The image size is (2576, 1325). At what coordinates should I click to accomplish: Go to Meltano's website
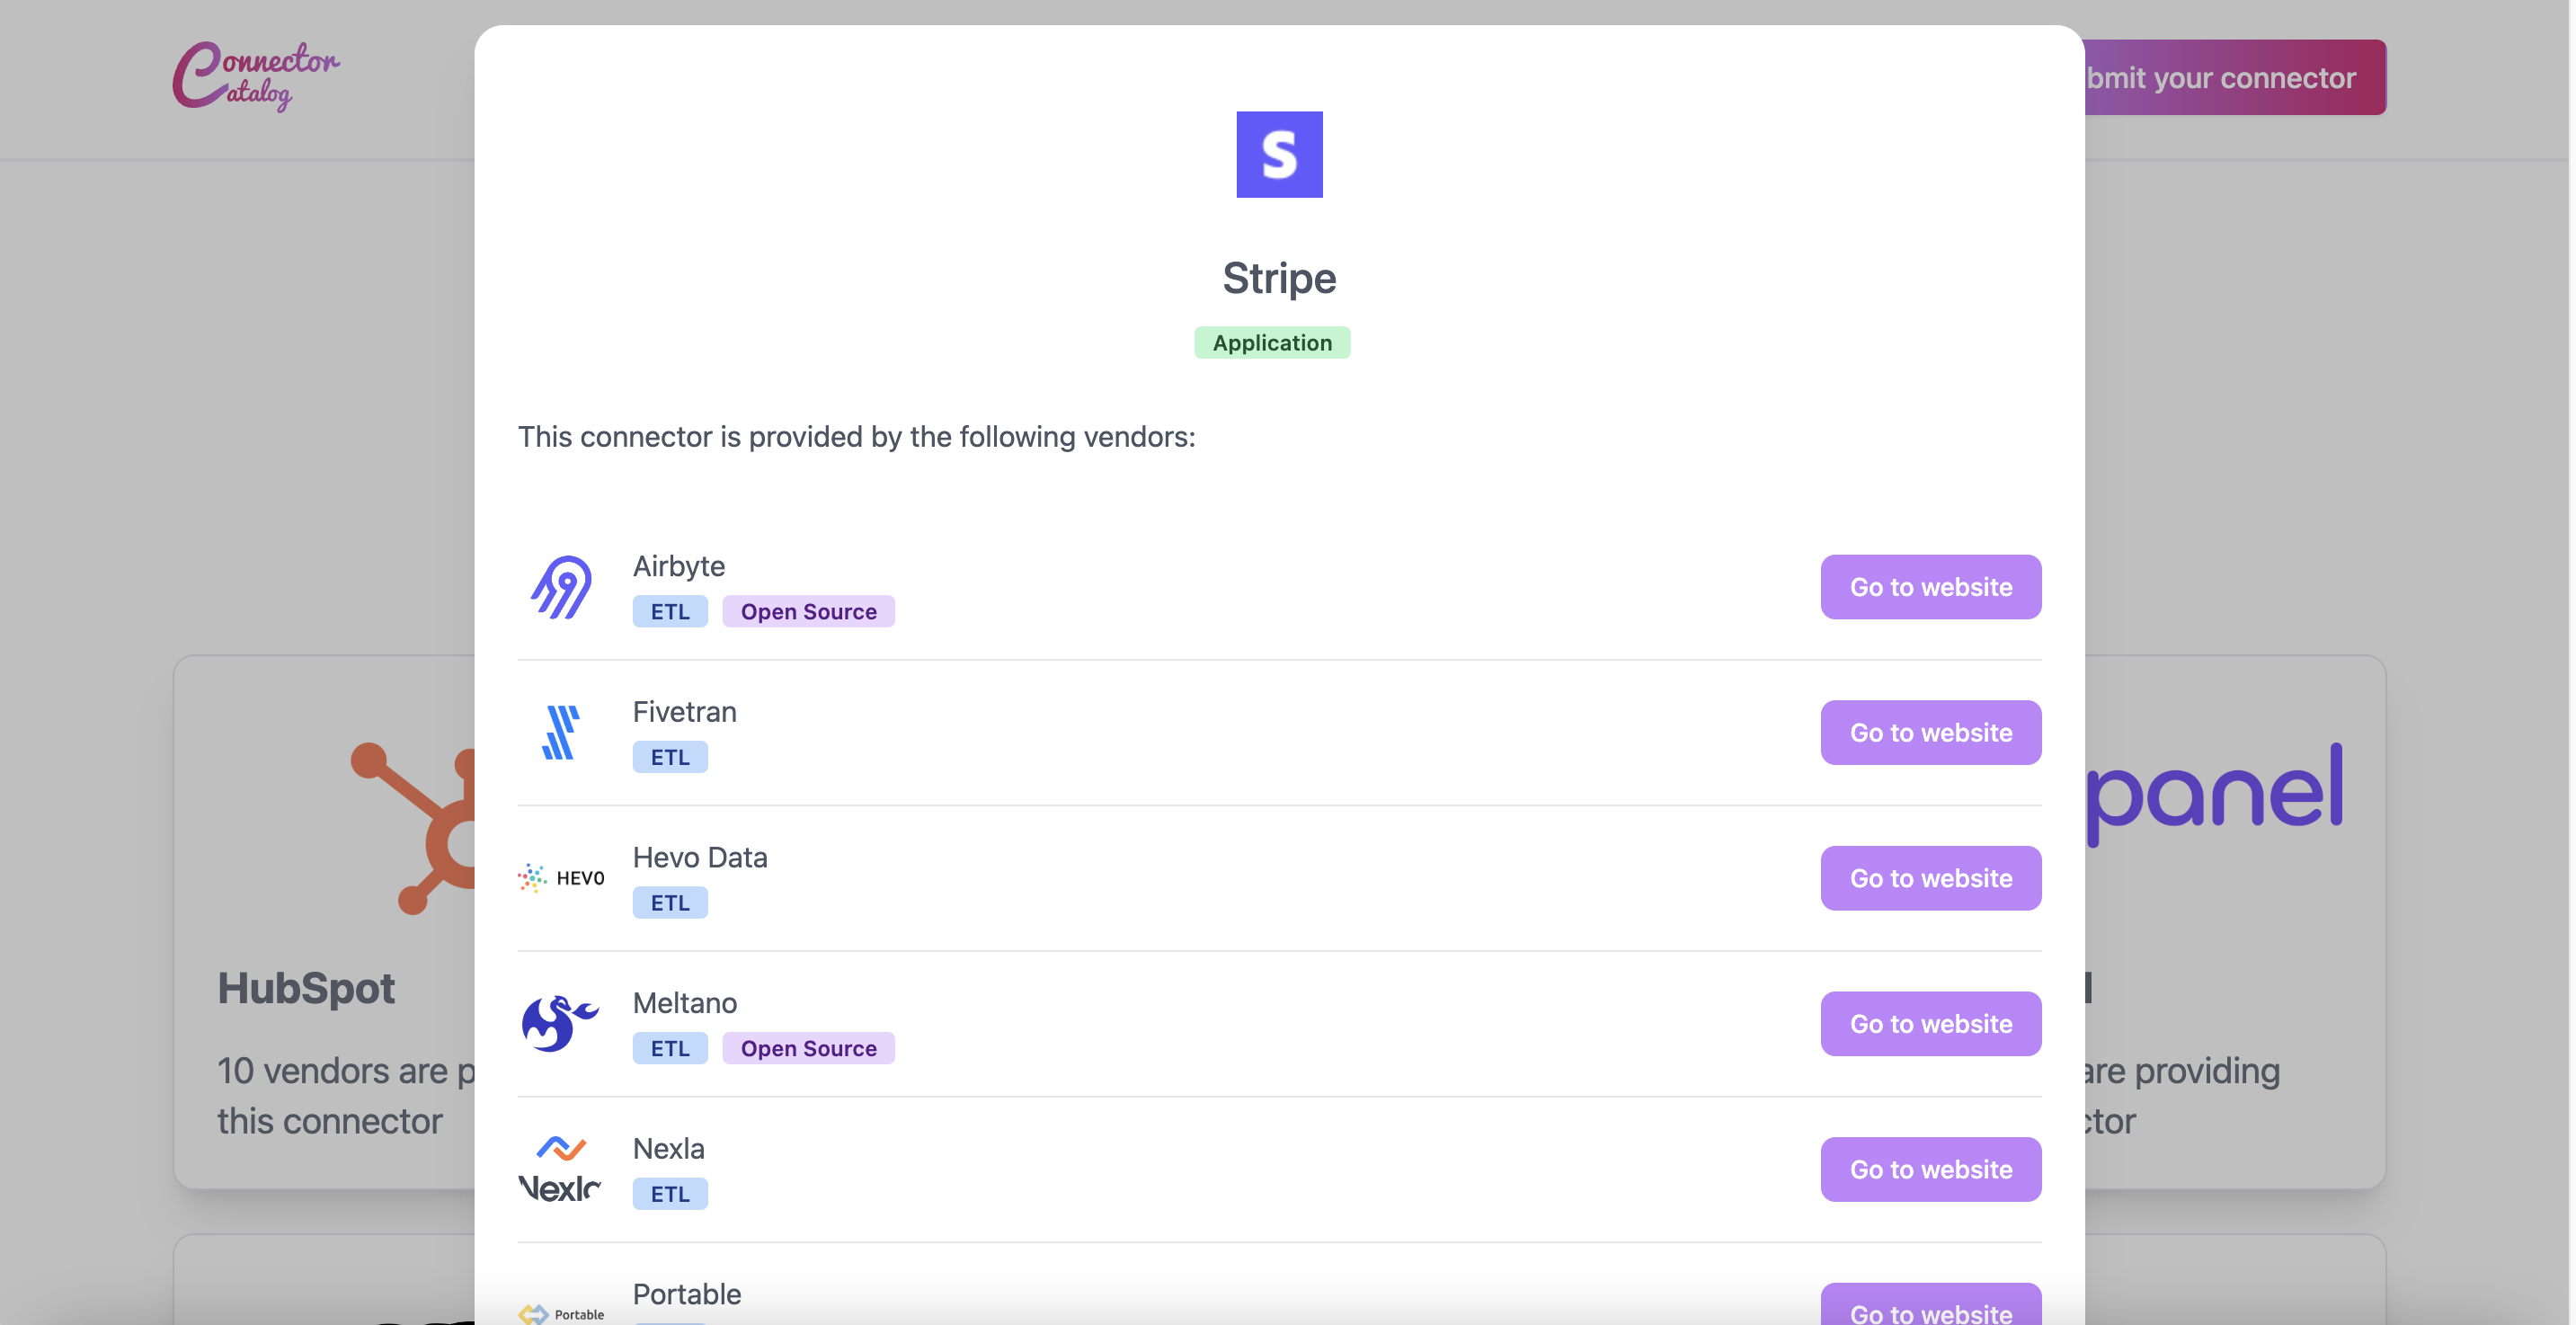click(x=1930, y=1023)
